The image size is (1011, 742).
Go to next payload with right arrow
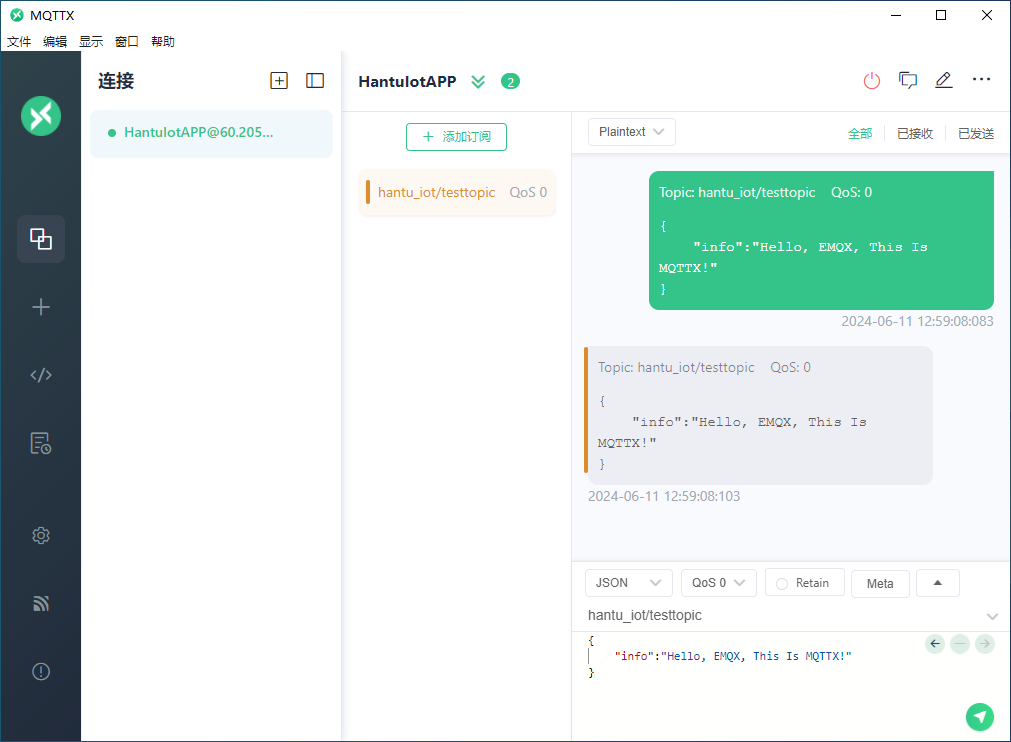pyautogui.click(x=985, y=643)
